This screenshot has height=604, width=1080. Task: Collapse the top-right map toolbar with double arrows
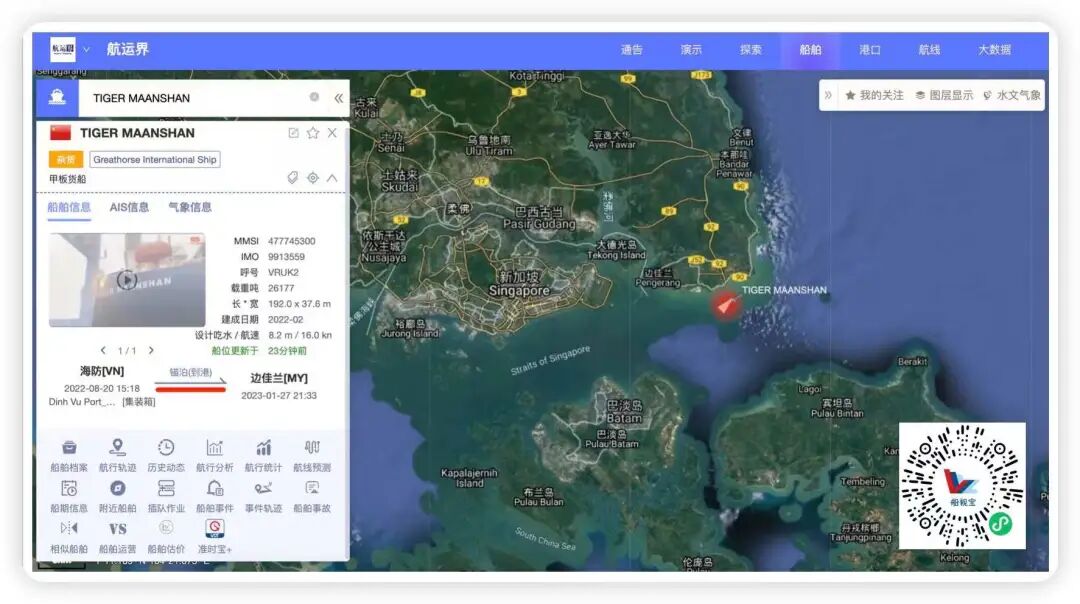(828, 95)
